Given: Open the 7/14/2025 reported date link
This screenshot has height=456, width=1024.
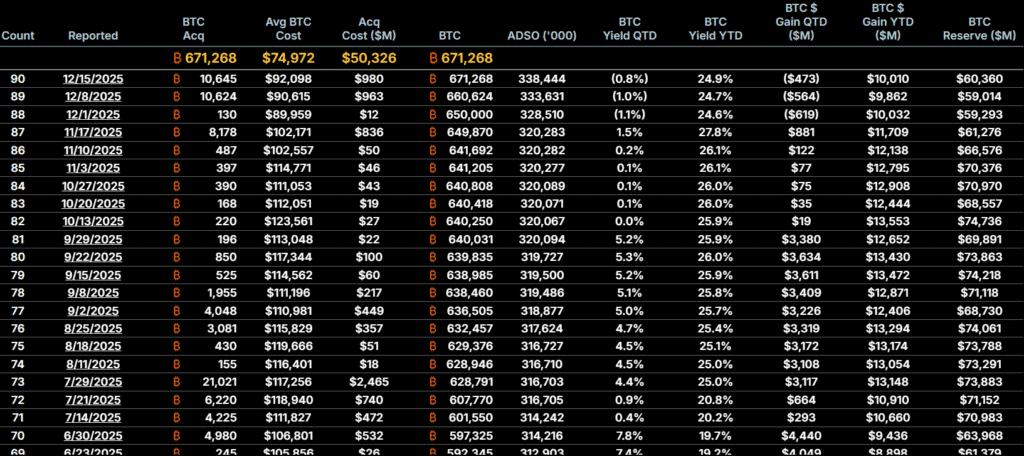Looking at the screenshot, I should (x=93, y=416).
